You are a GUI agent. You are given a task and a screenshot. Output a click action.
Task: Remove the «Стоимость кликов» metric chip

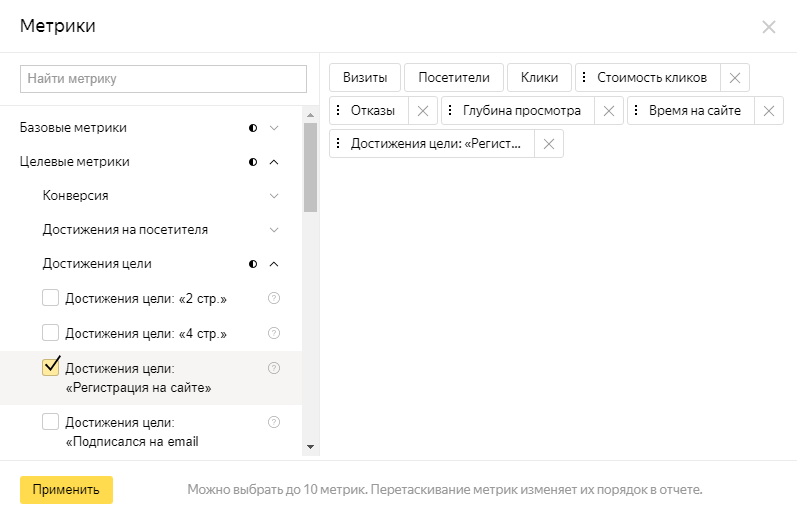tap(734, 78)
